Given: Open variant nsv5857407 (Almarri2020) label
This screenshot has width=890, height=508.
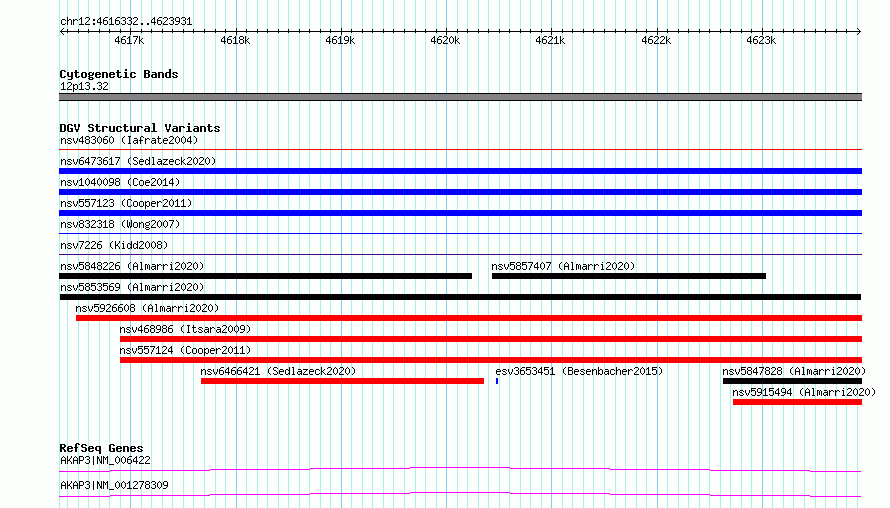Looking at the screenshot, I should pyautogui.click(x=563, y=266).
